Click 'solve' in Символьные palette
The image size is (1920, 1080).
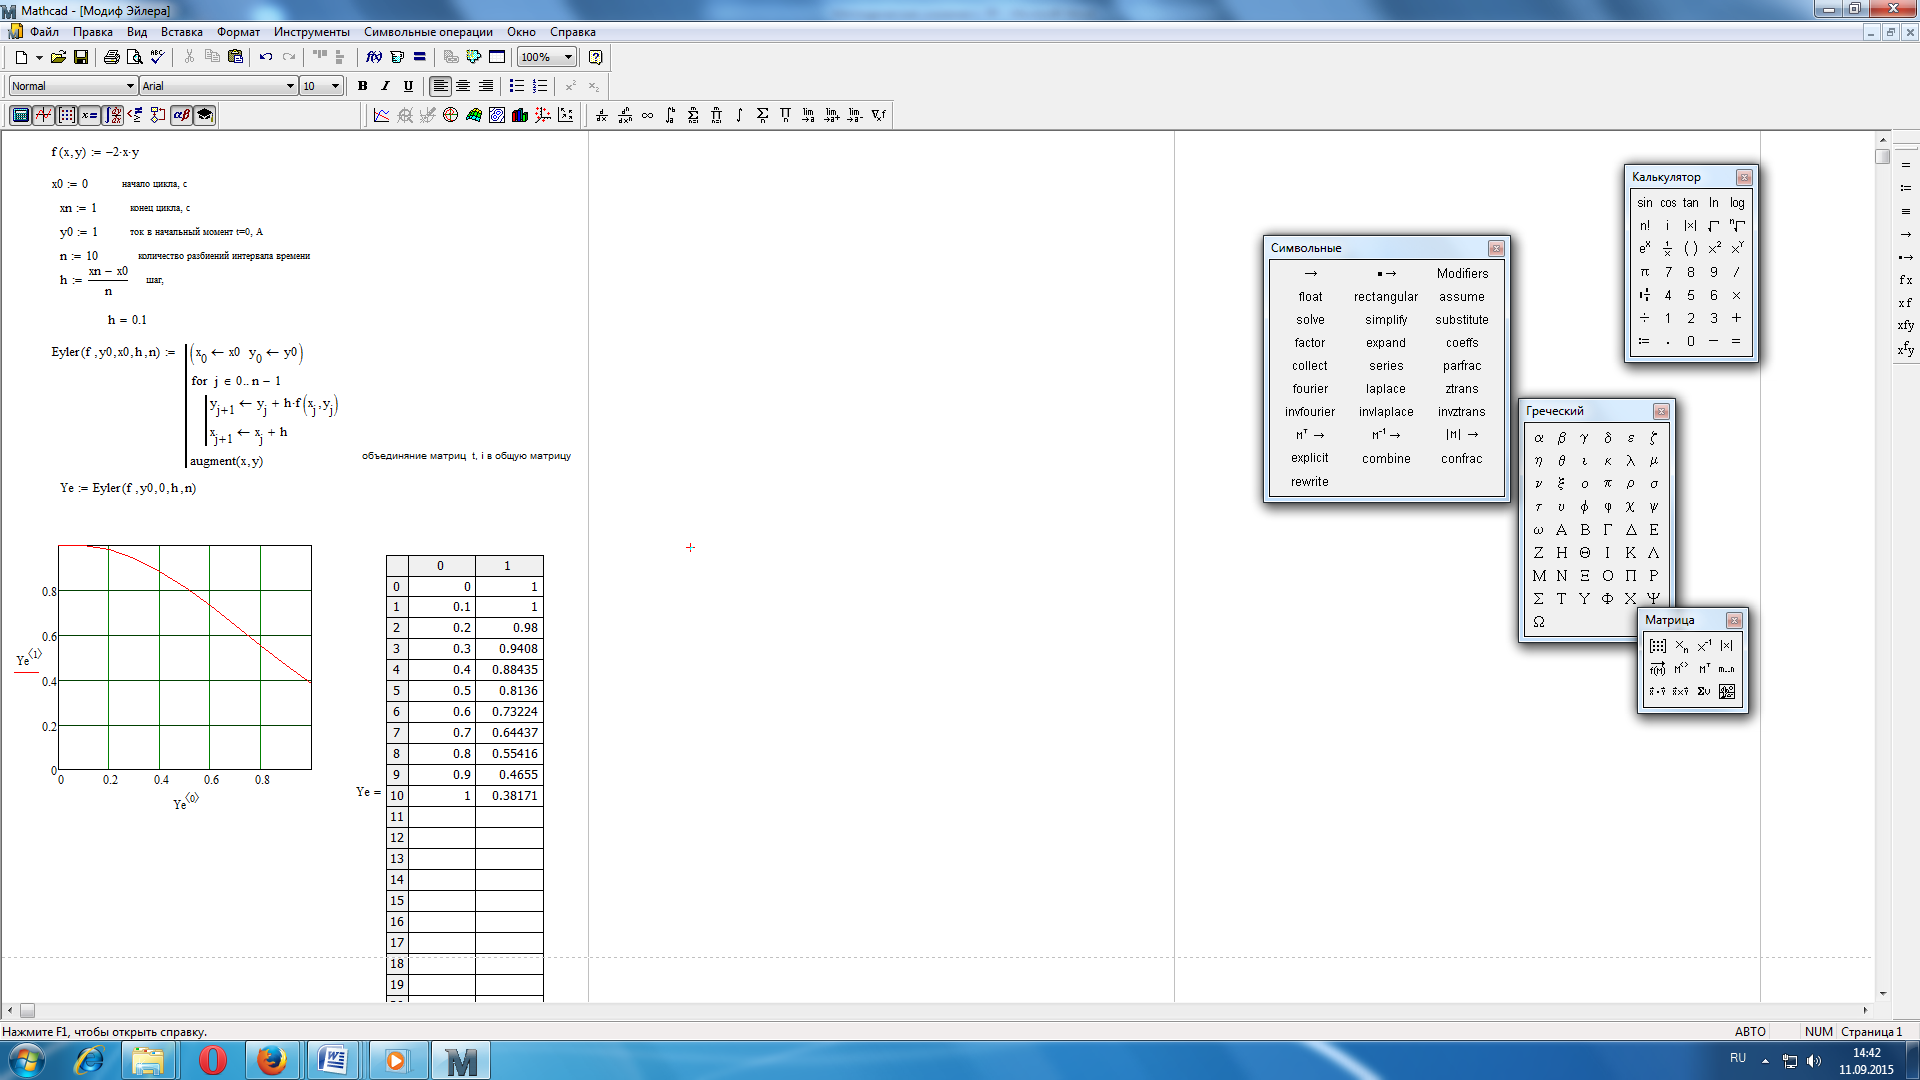(x=1310, y=320)
